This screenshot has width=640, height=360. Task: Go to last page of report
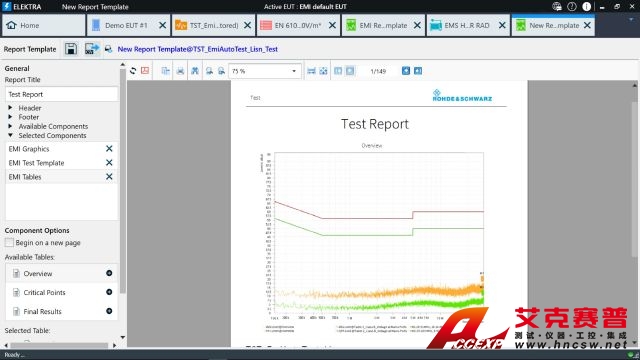[418, 71]
